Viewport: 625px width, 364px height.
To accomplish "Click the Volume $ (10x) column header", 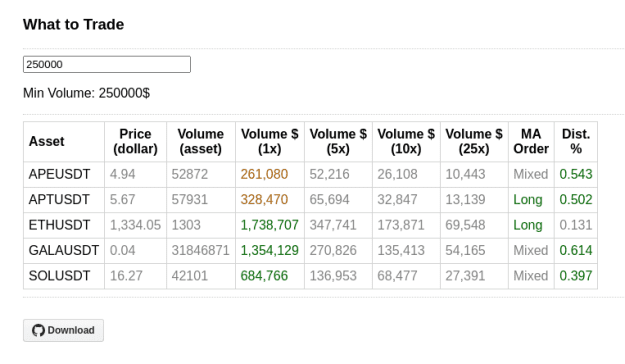I will 406,142.
